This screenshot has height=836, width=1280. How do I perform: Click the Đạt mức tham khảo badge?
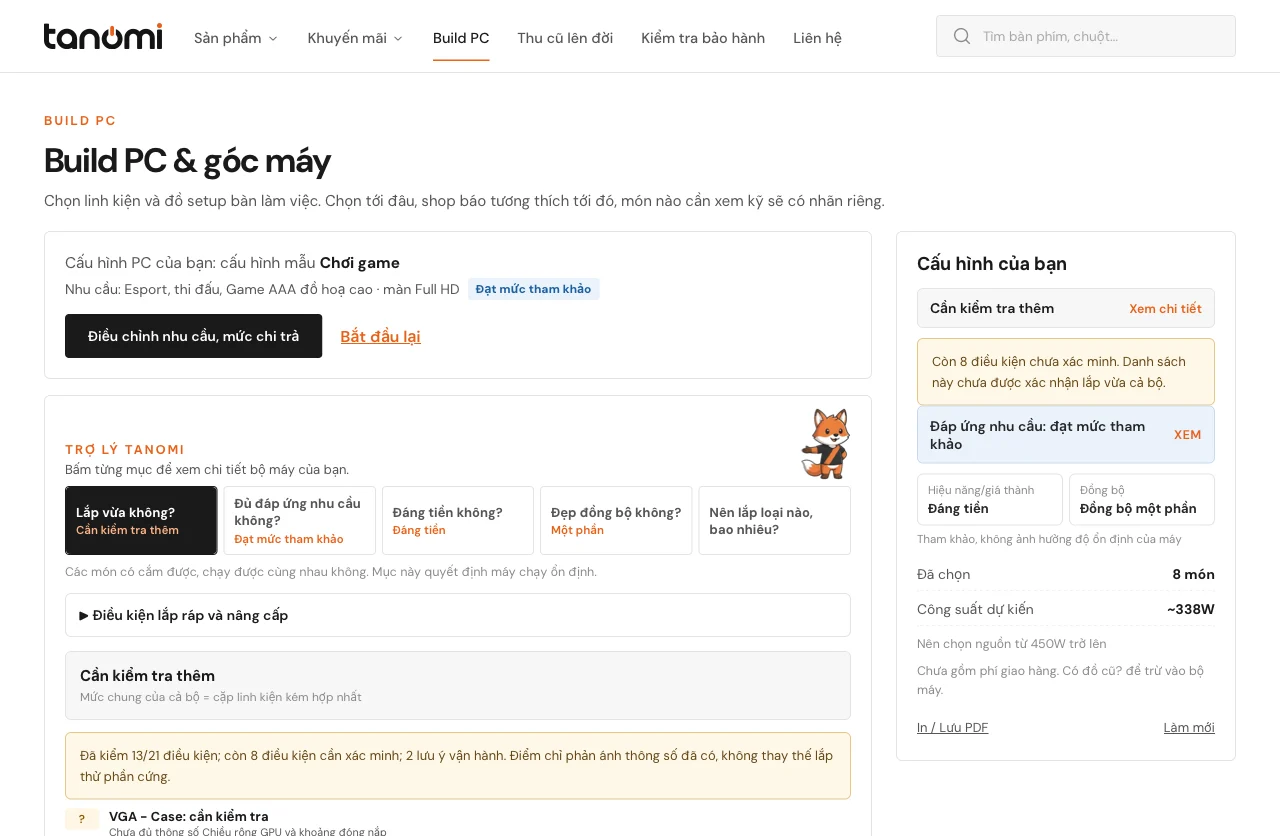pos(533,289)
